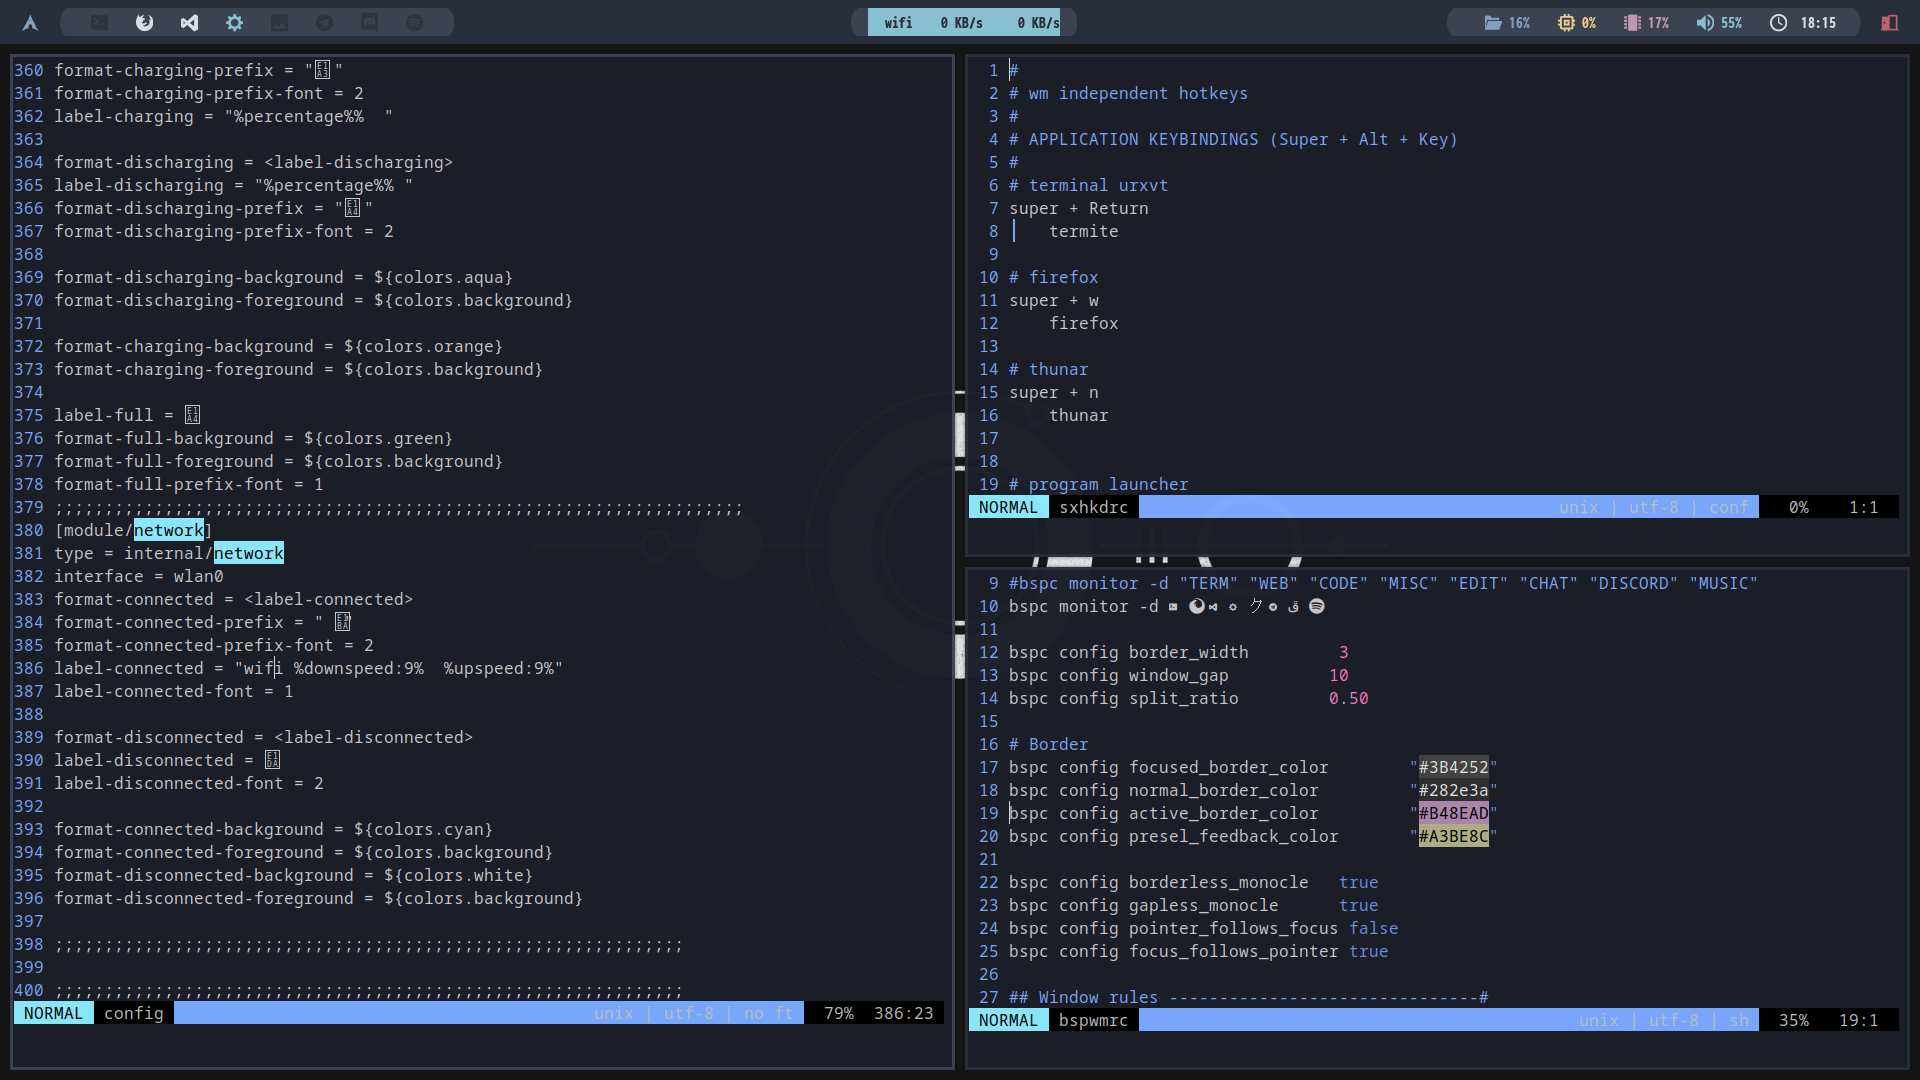Screen dimensions: 1920x1080
Task: Click bspc monitor -d line with icons
Action: [x=1167, y=606]
